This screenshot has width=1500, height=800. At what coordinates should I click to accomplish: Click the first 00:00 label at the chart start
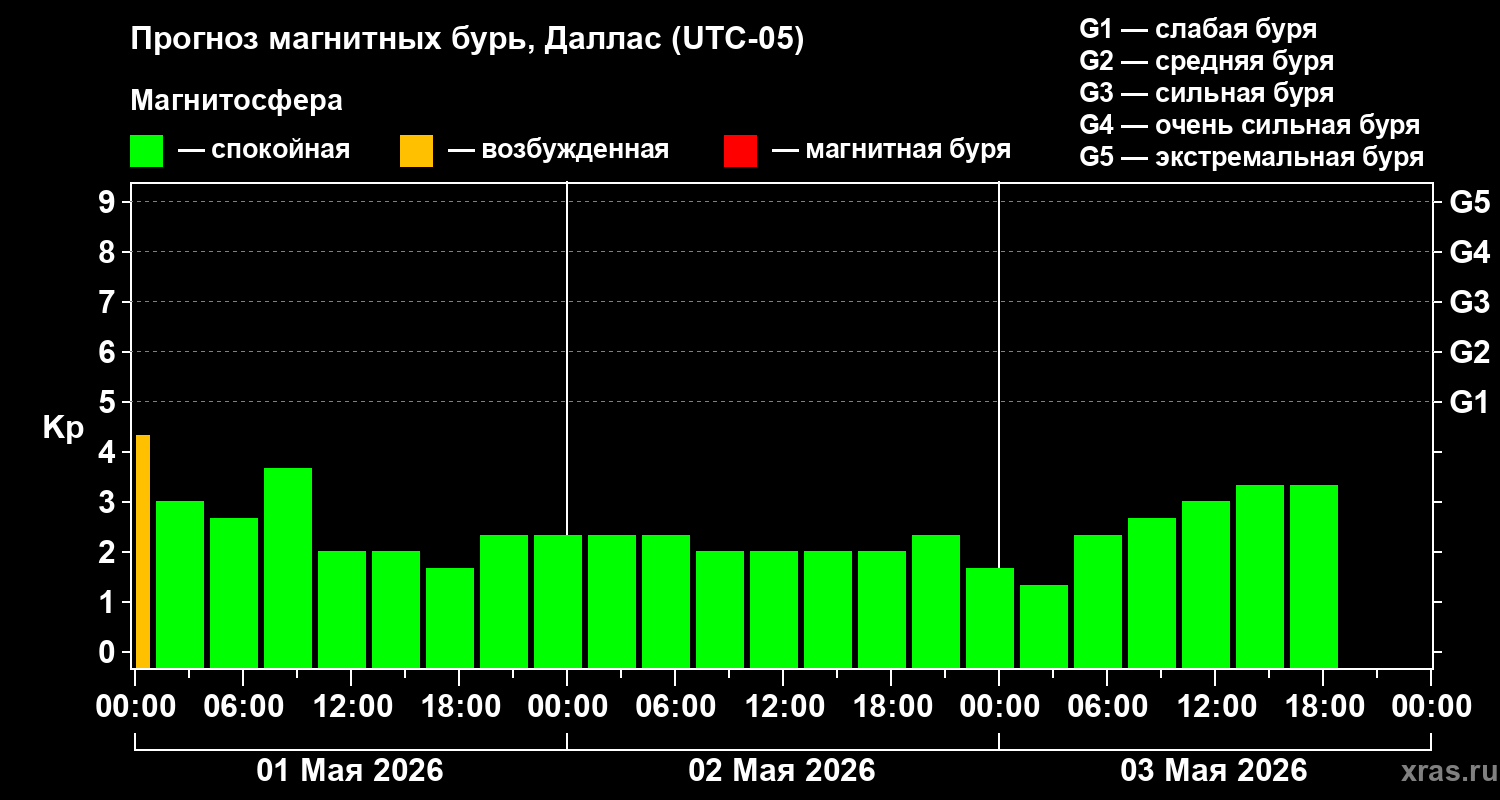[x=135, y=706]
